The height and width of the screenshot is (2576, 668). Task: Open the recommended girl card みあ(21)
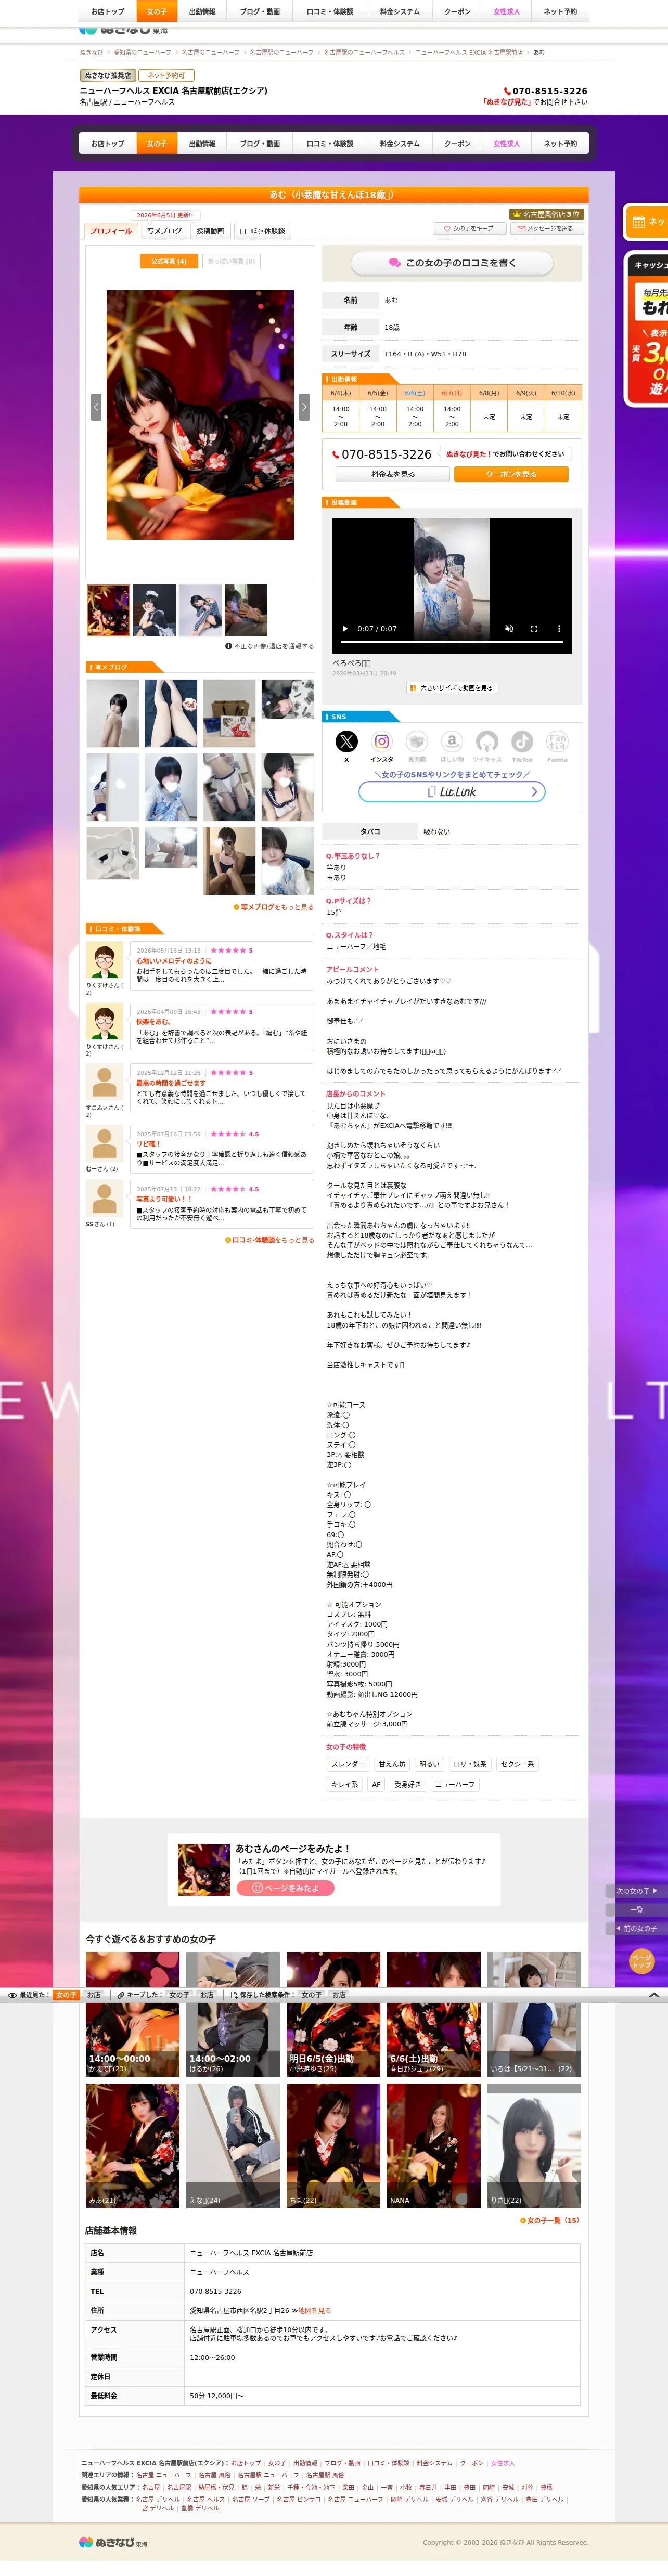click(x=132, y=2146)
